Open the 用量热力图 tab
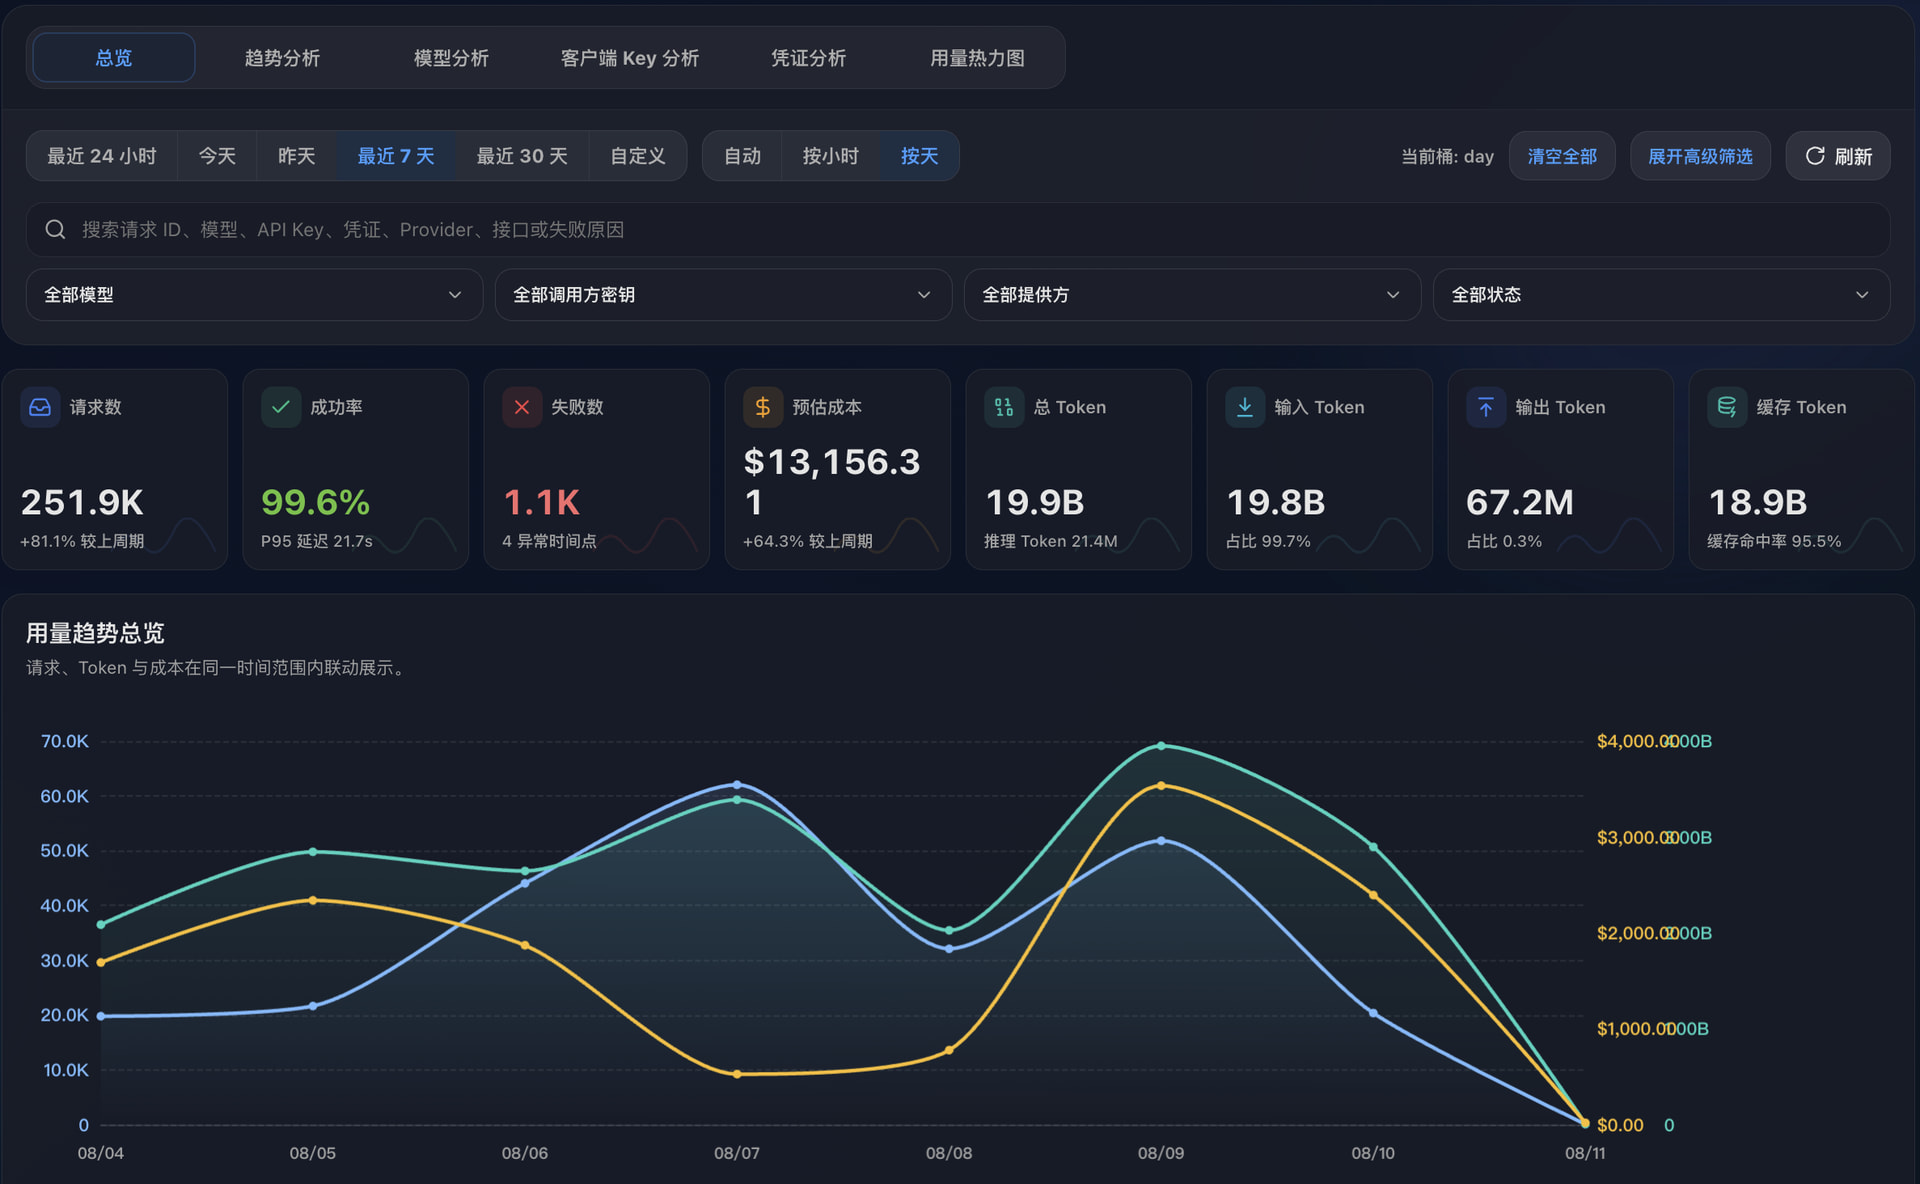Viewport: 1920px width, 1184px height. coord(977,58)
